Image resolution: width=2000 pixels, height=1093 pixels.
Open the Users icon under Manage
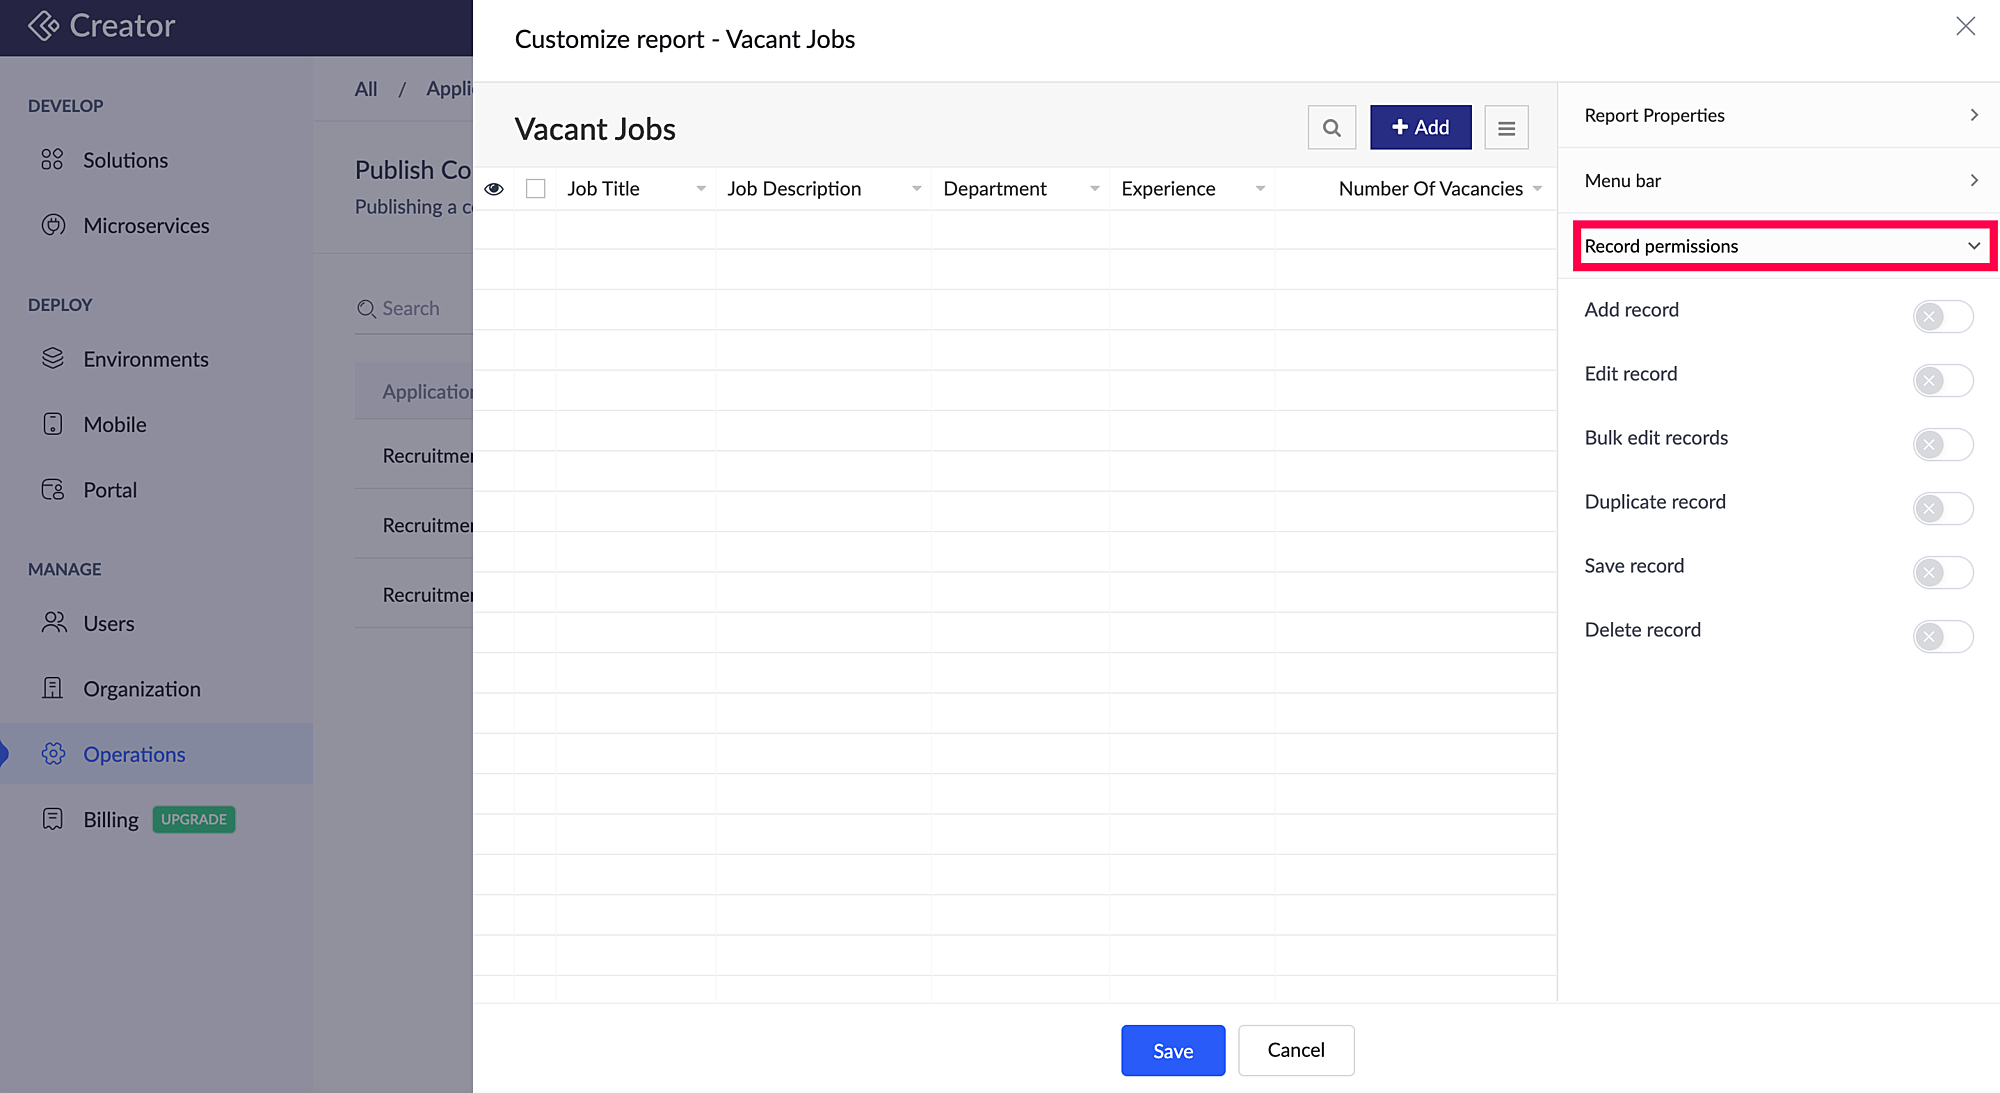click(53, 623)
